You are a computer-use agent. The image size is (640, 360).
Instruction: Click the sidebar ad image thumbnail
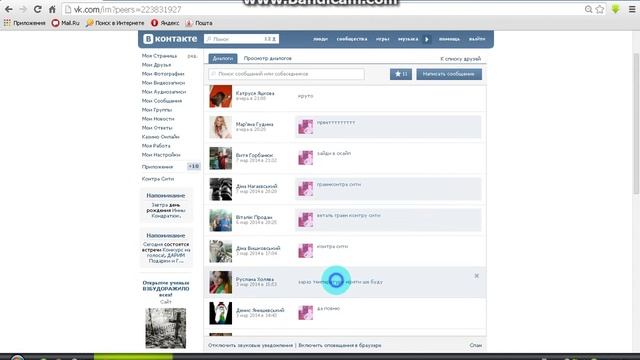click(x=166, y=328)
